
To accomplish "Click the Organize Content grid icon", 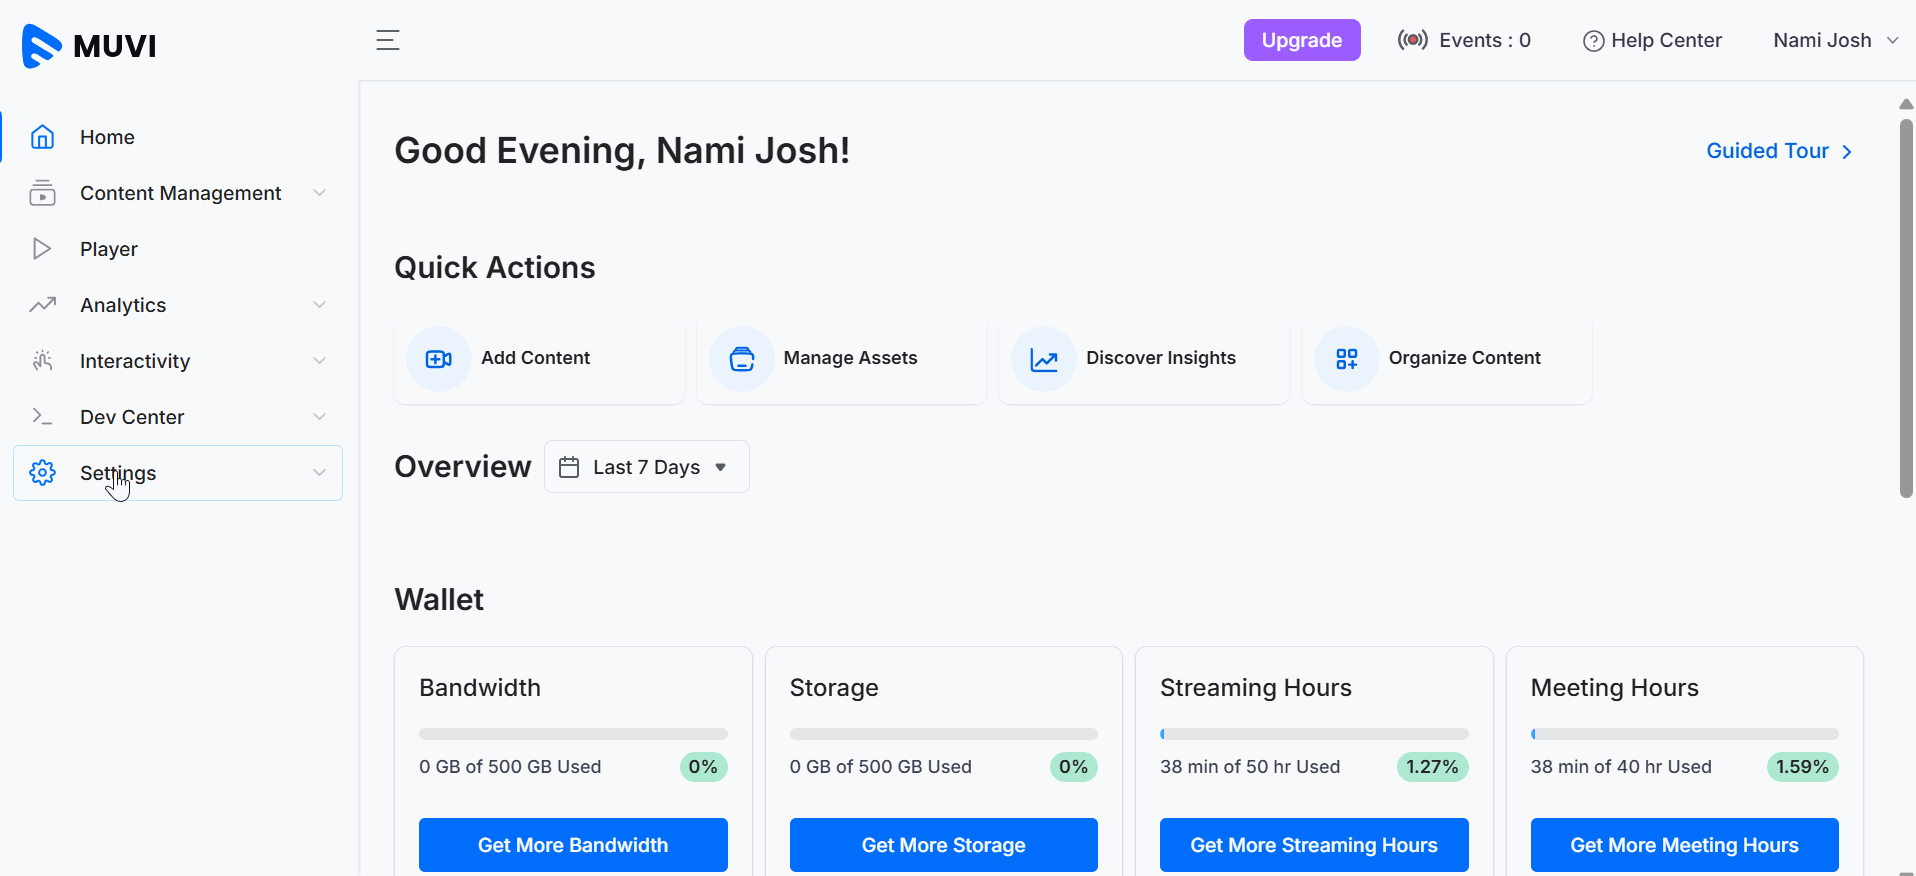I will pyautogui.click(x=1346, y=359).
